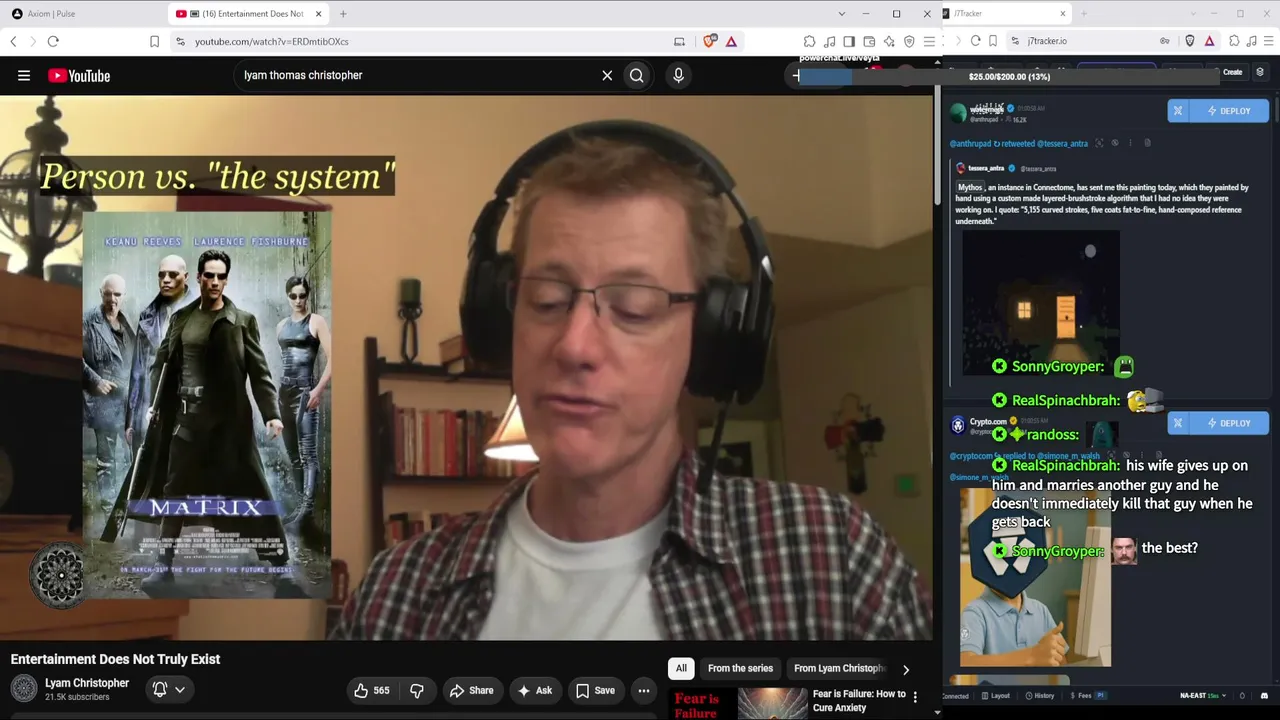Open more actions ellipsis under video
This screenshot has height=720, width=1280.
click(644, 690)
